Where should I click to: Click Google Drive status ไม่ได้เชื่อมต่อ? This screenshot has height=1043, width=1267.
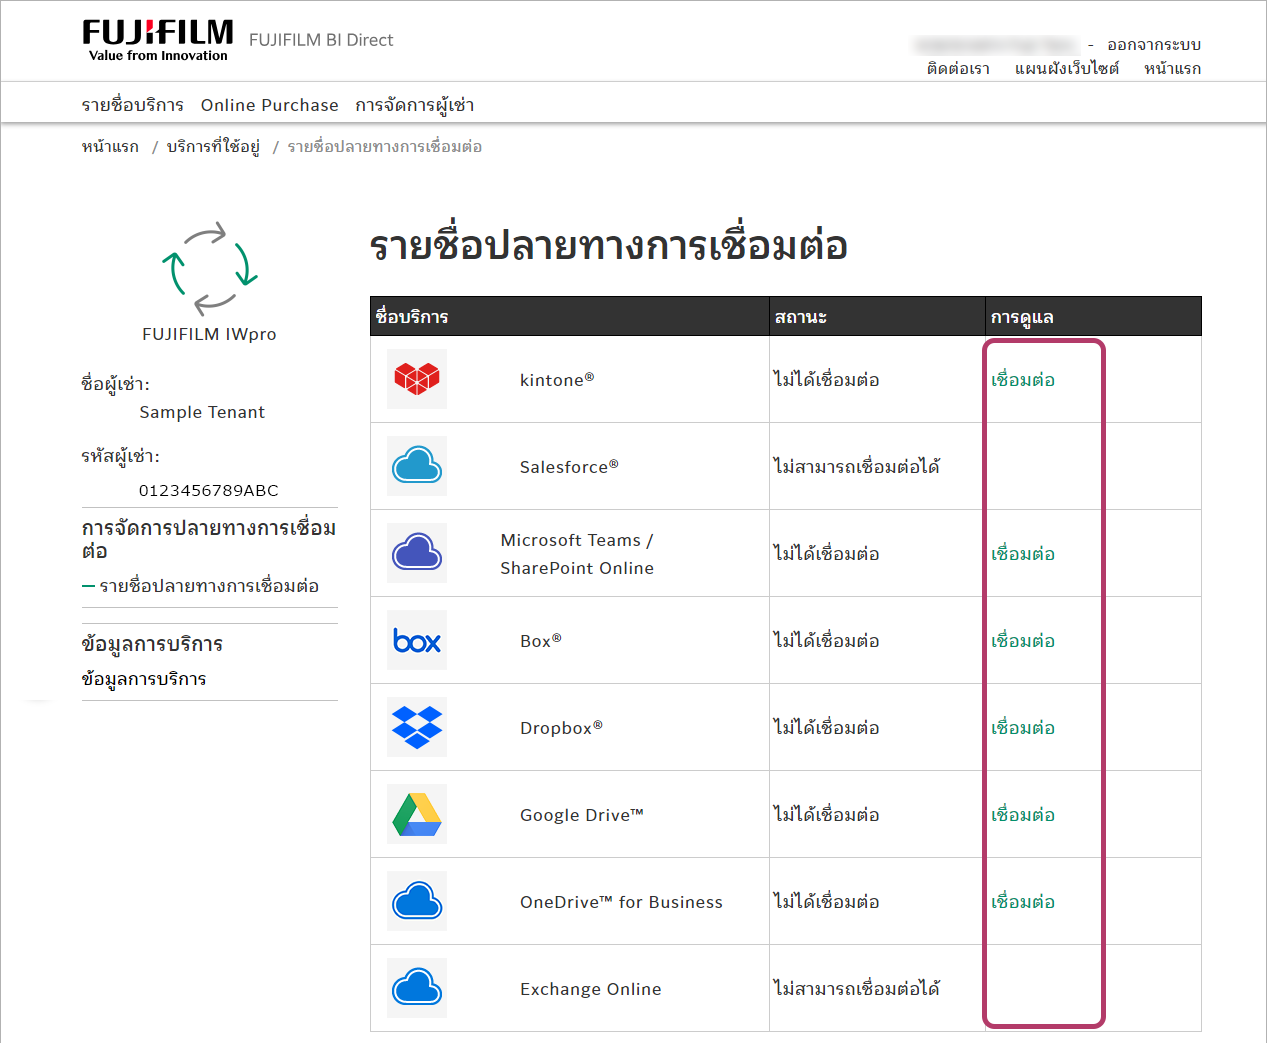click(x=827, y=815)
